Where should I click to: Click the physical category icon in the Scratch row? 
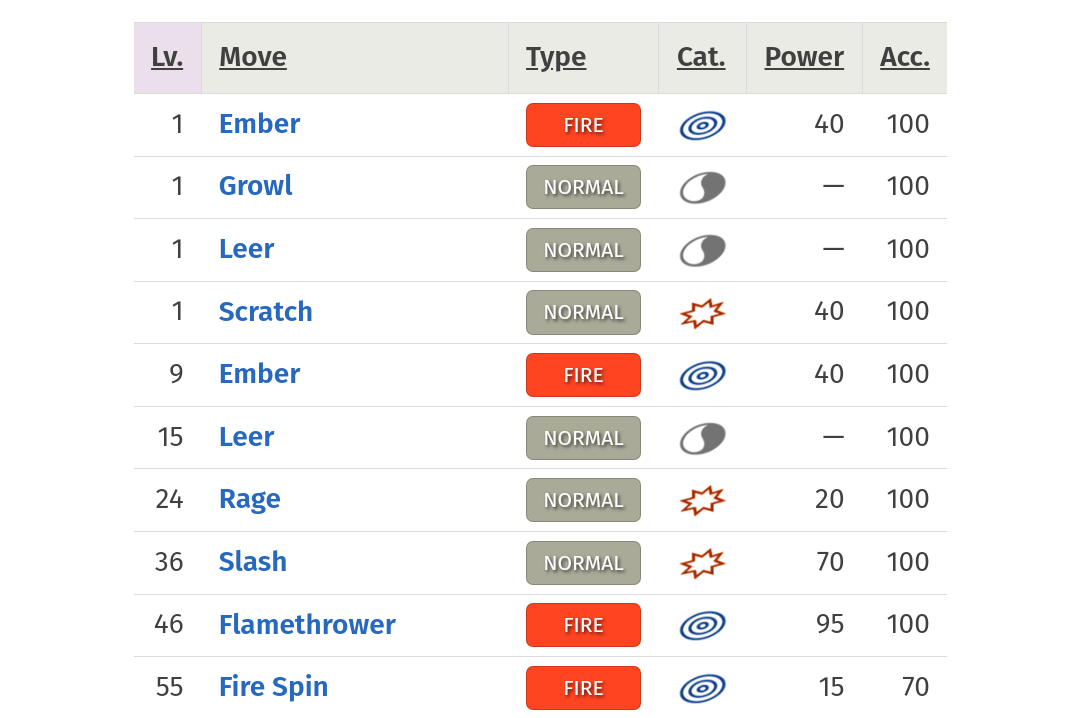pos(702,313)
